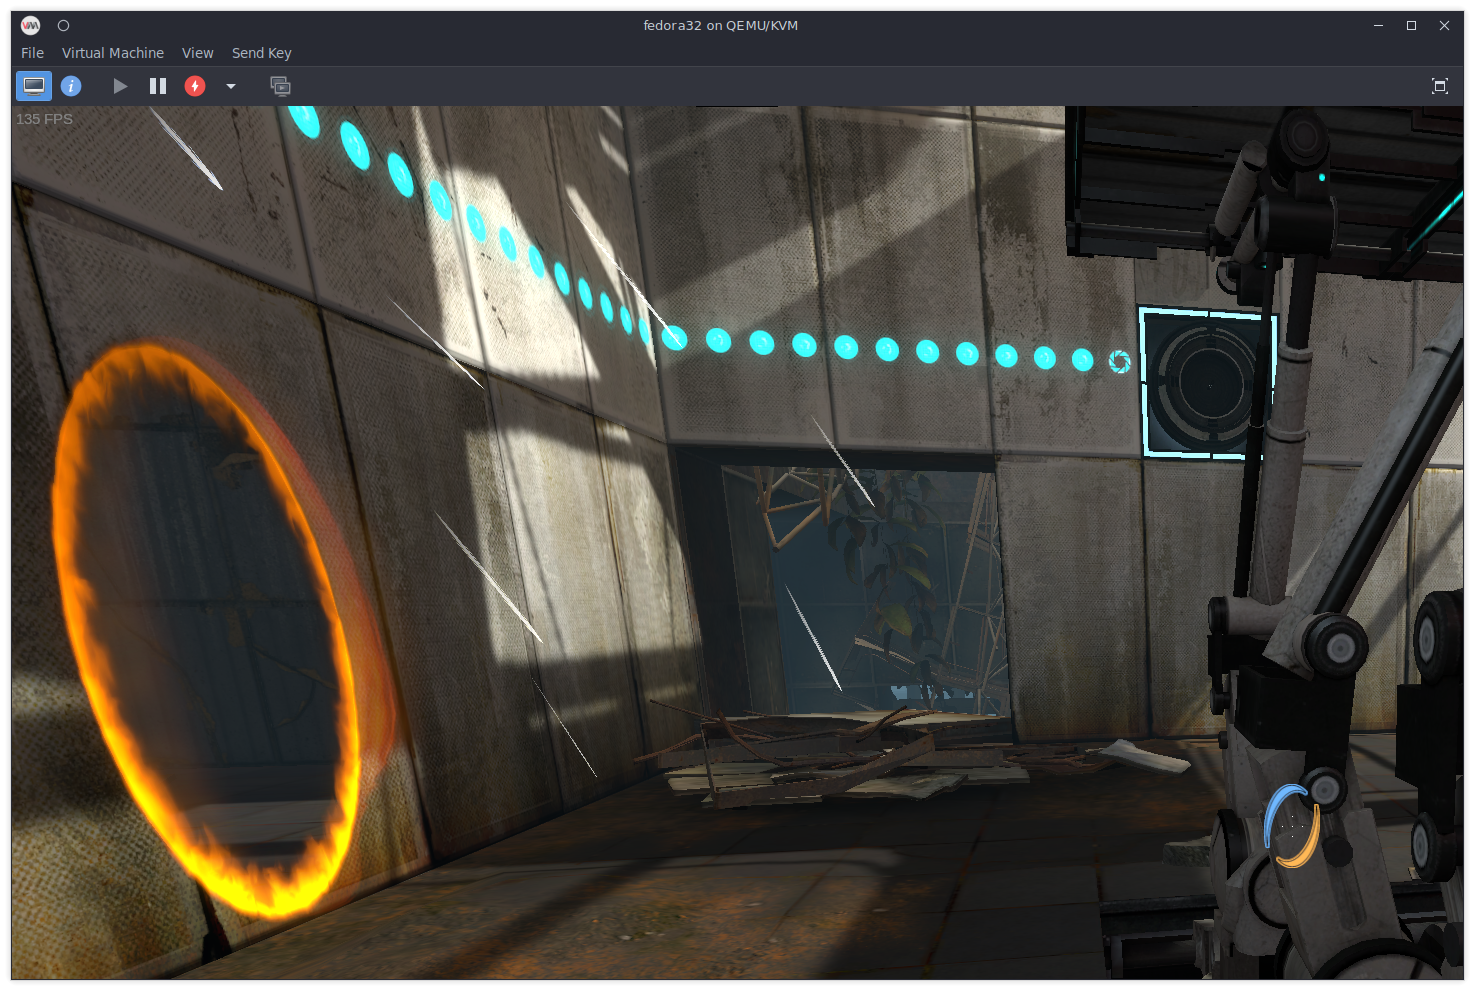Open the Send Key menu
The height and width of the screenshot is (991, 1475).
(262, 53)
